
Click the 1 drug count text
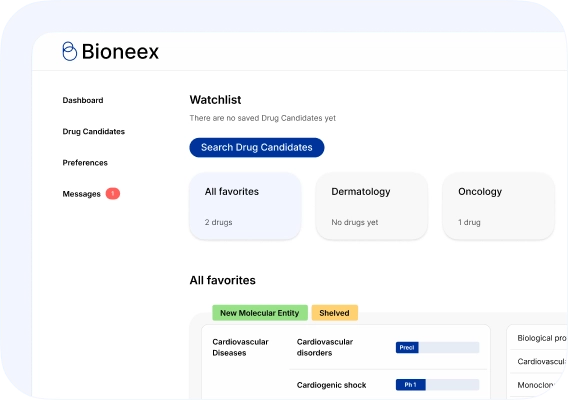click(x=469, y=222)
